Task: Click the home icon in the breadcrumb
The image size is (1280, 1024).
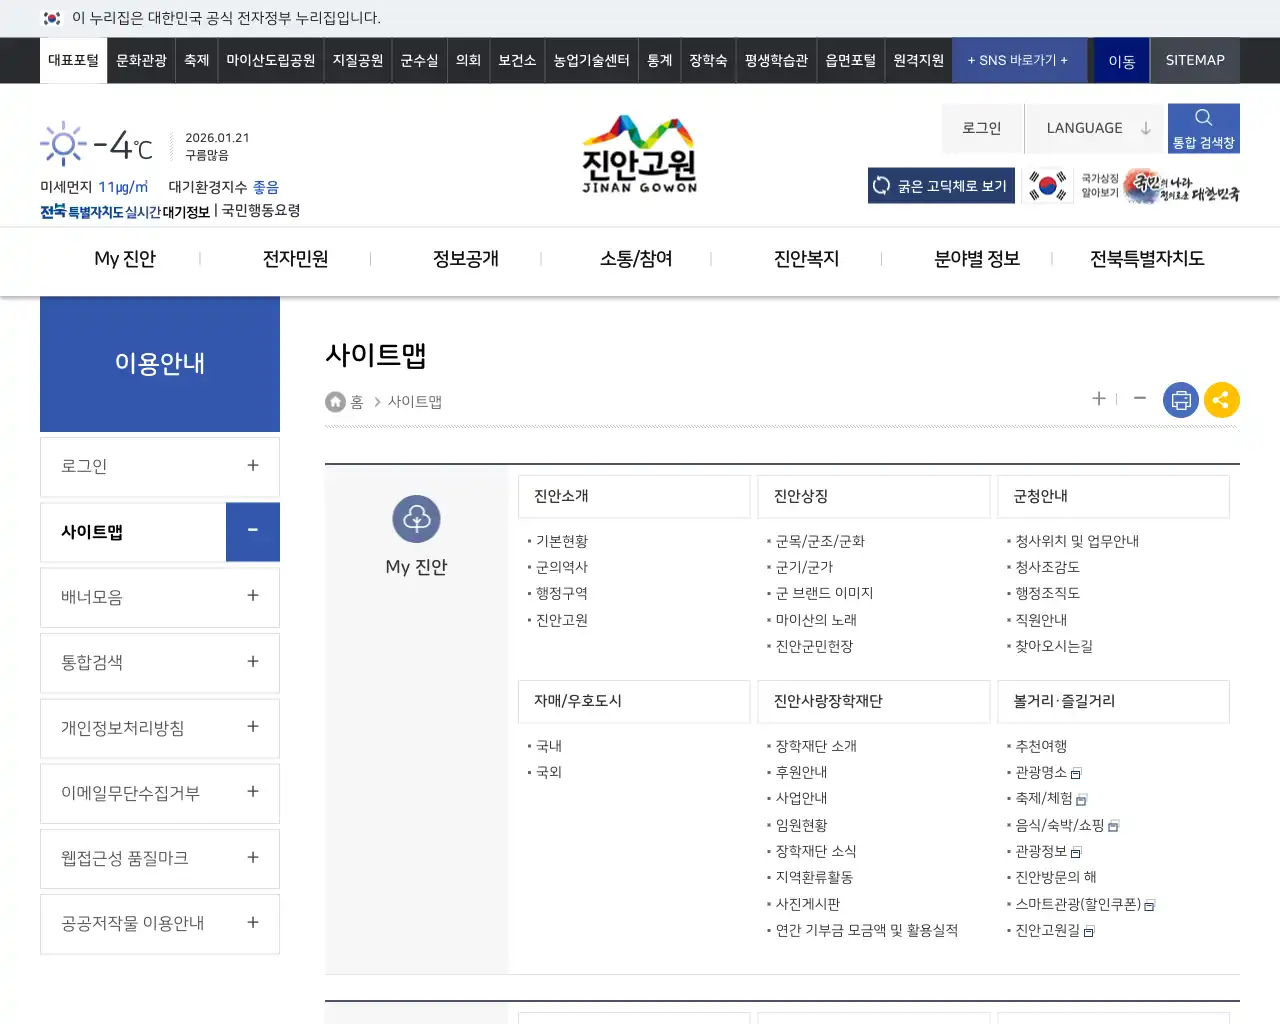Action: pyautogui.click(x=335, y=401)
